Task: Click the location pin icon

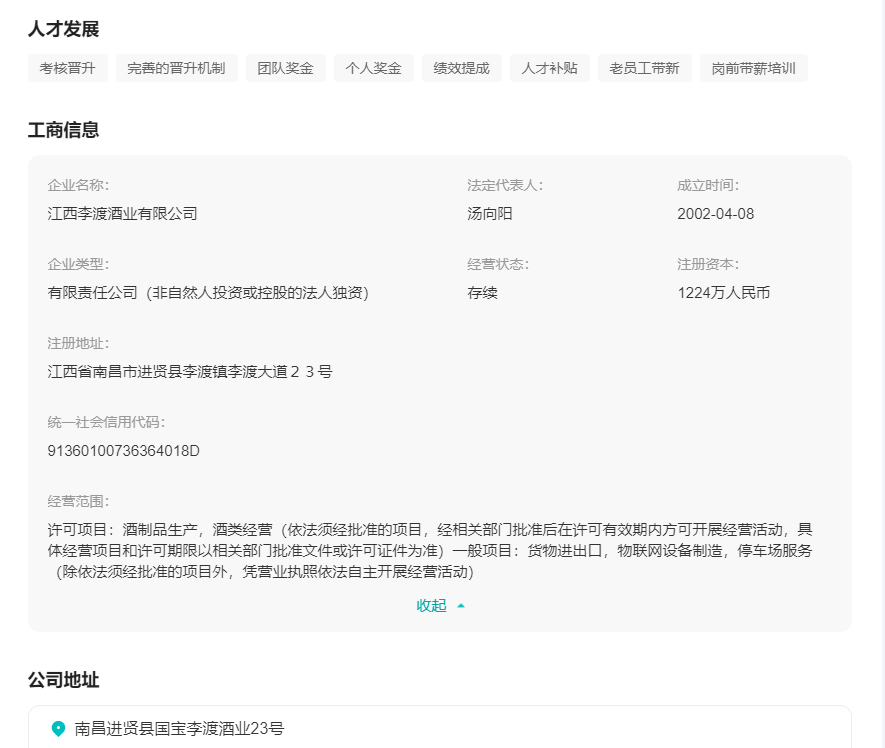Action: pyautogui.click(x=58, y=729)
